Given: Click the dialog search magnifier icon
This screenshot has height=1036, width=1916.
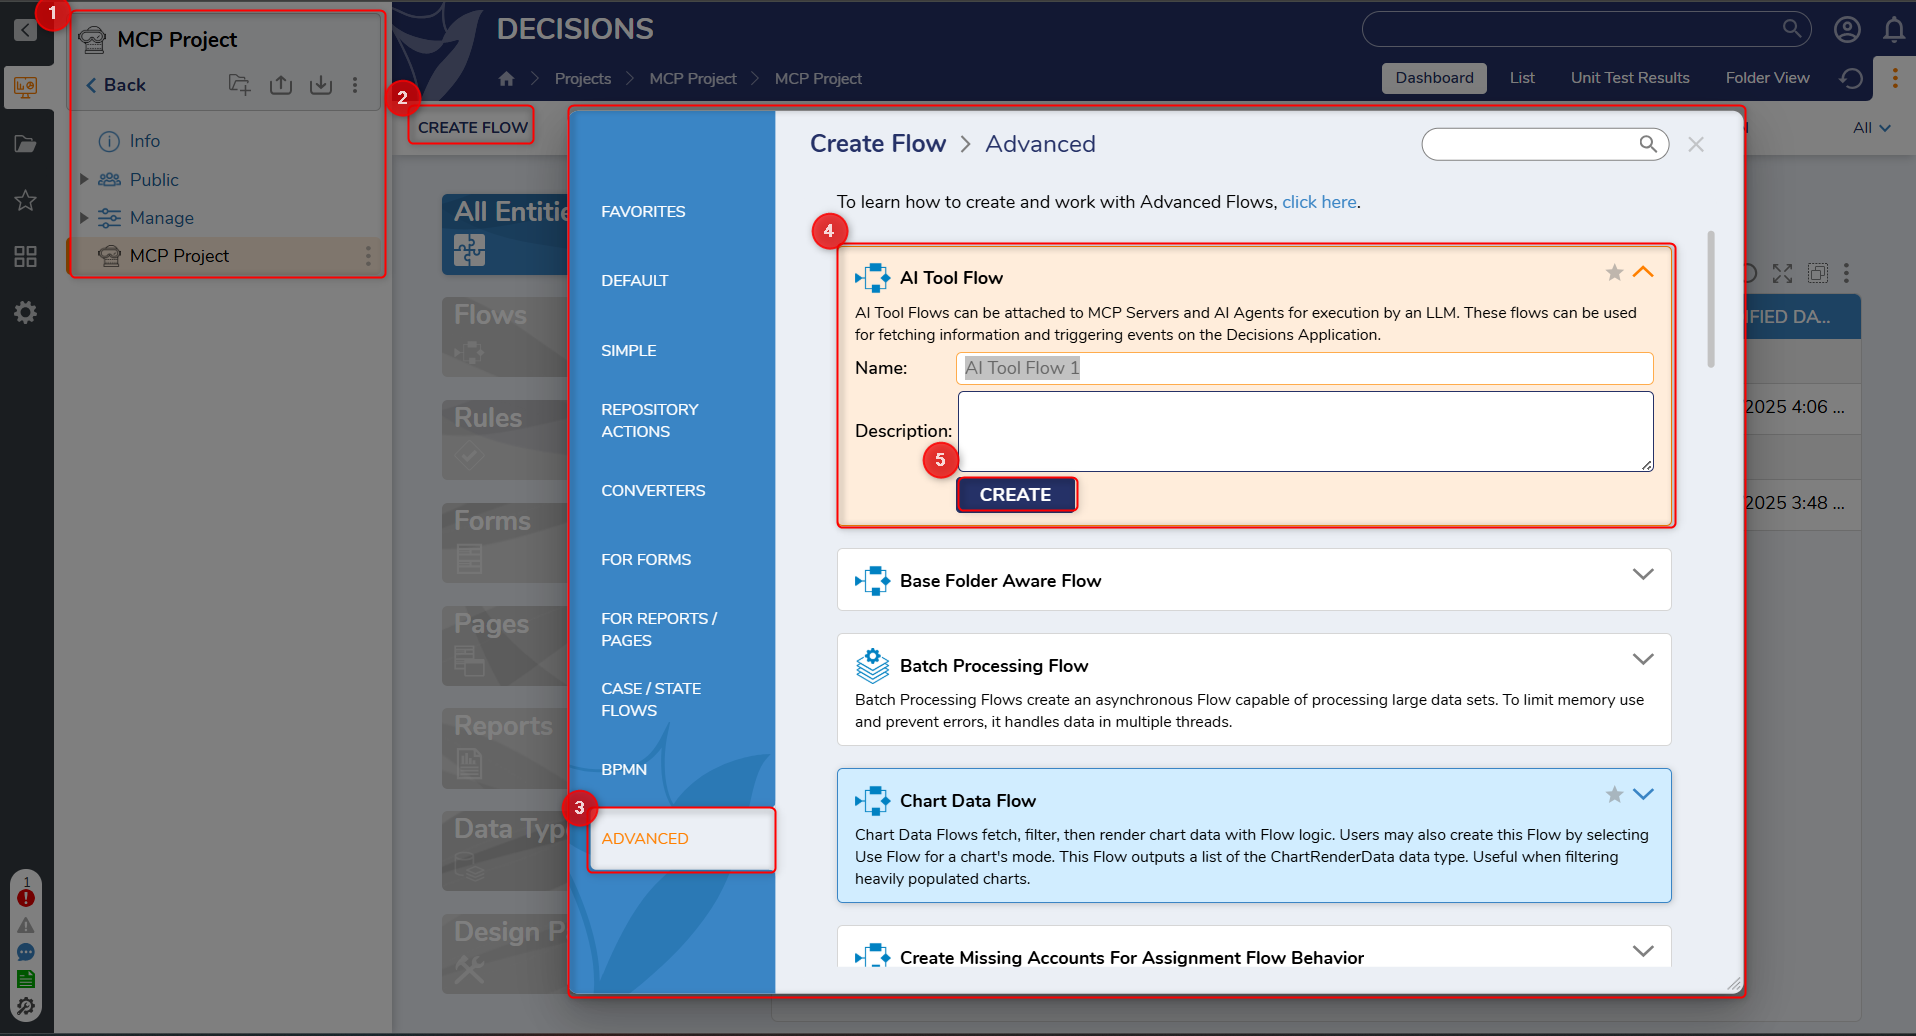Looking at the screenshot, I should click(x=1648, y=144).
